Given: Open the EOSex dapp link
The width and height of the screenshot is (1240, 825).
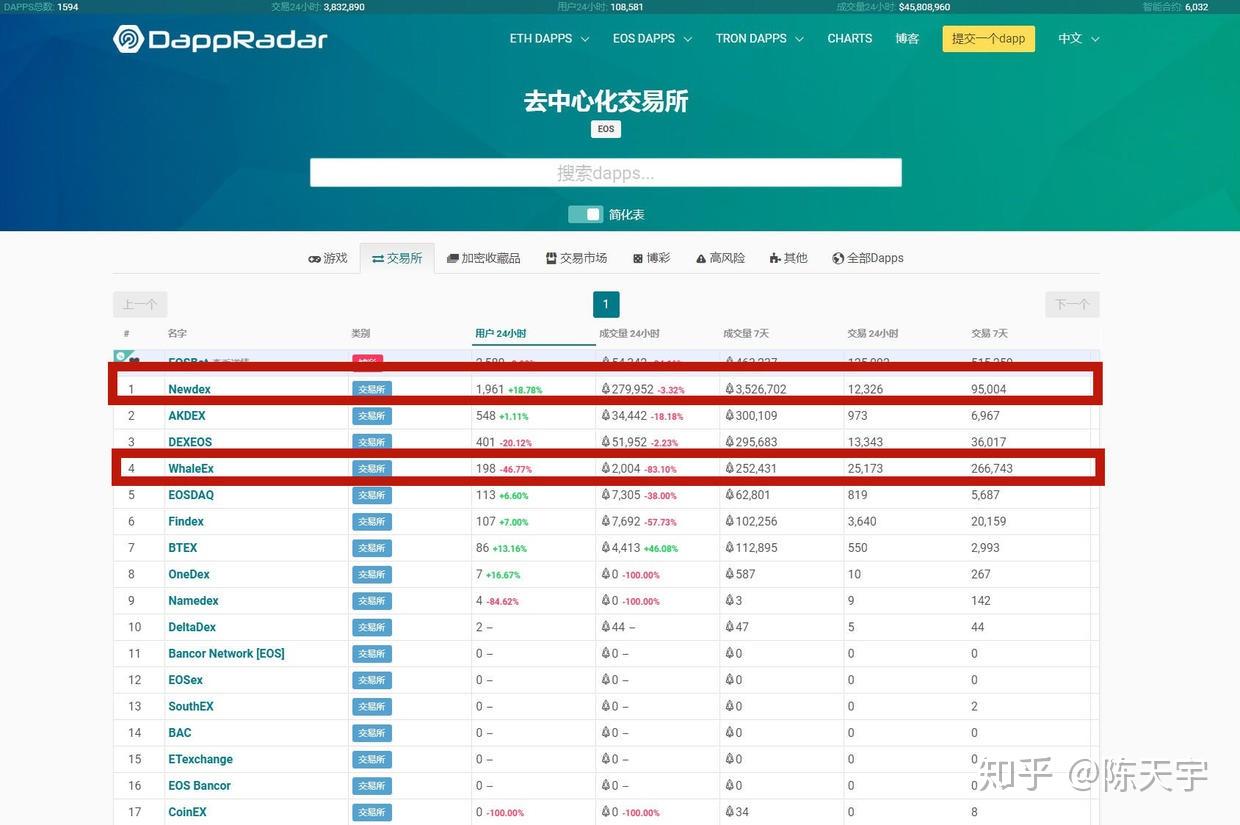Looking at the screenshot, I should 186,680.
